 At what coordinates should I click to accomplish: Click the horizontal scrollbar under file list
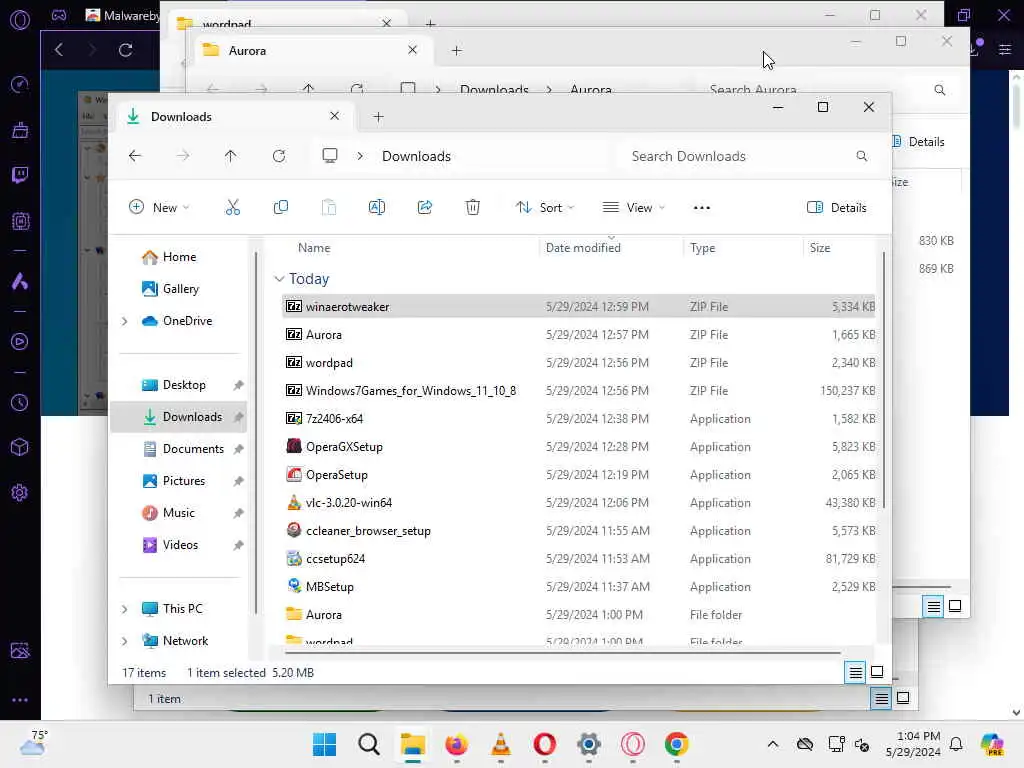[x=563, y=652]
